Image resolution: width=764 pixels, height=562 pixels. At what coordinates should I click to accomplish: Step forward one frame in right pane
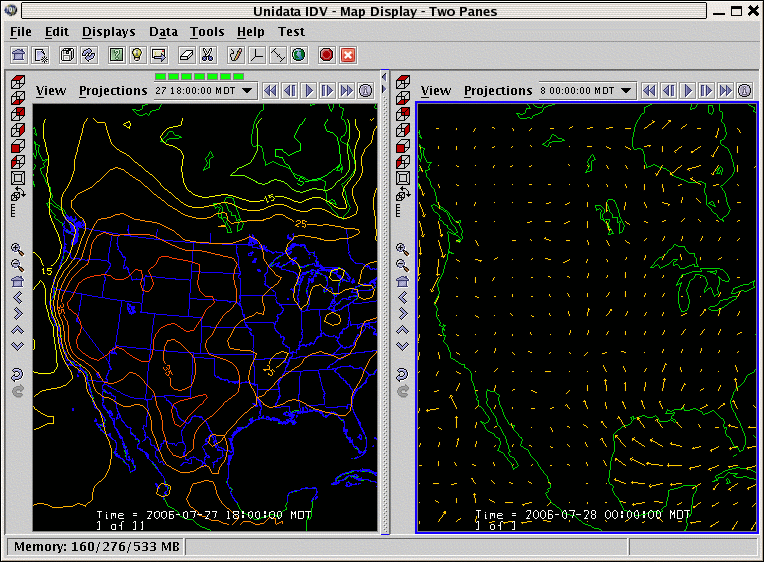click(706, 90)
